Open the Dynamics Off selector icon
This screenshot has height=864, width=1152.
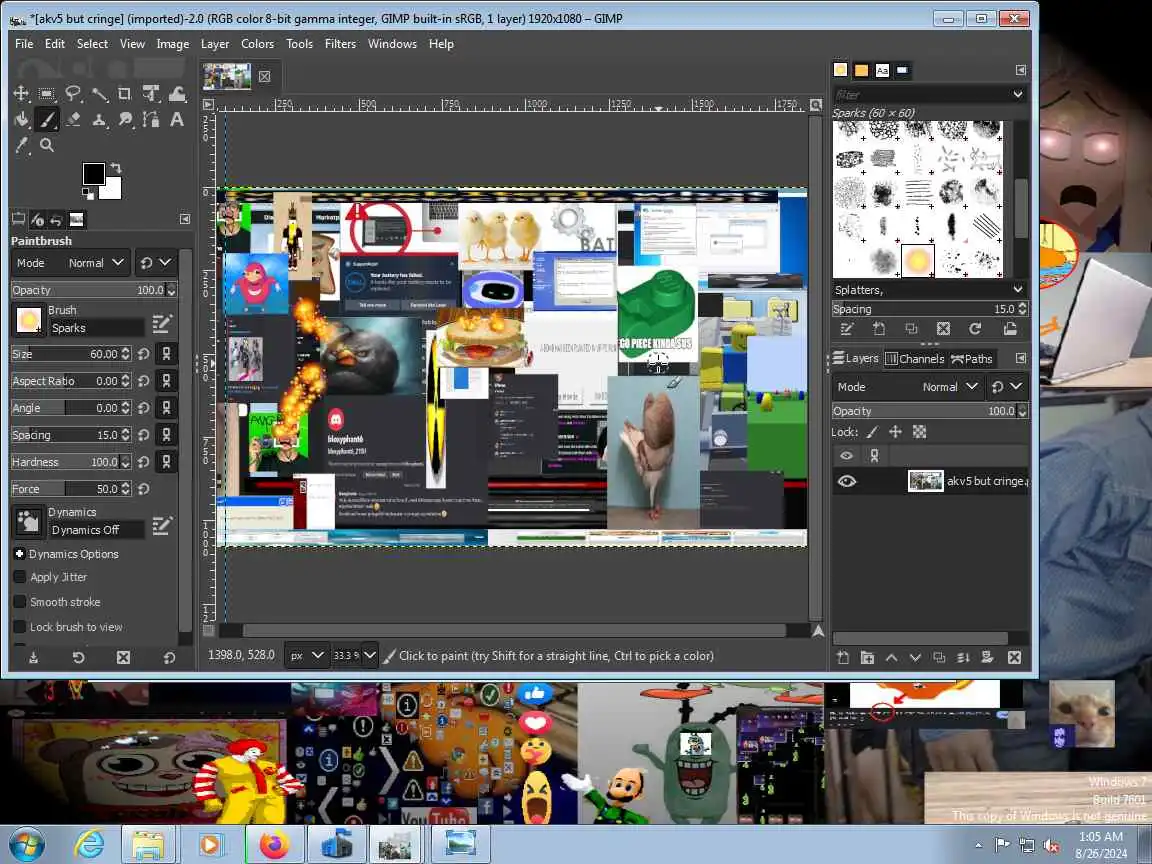click(29, 522)
